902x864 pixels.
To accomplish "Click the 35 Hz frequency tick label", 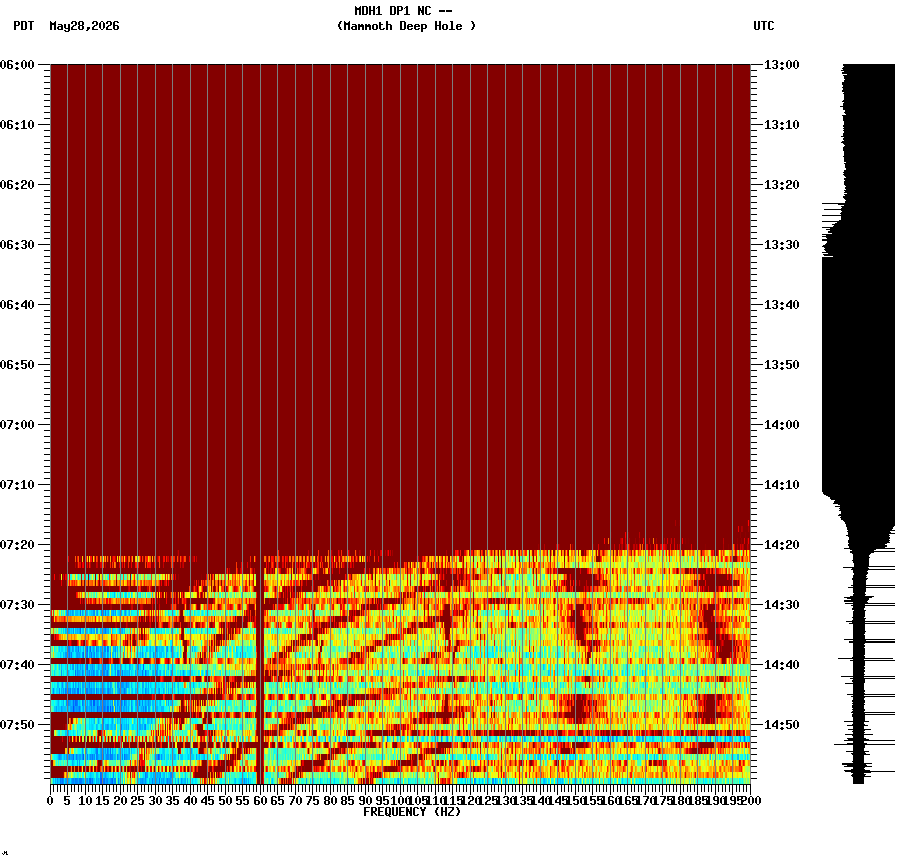I will pyautogui.click(x=173, y=801).
